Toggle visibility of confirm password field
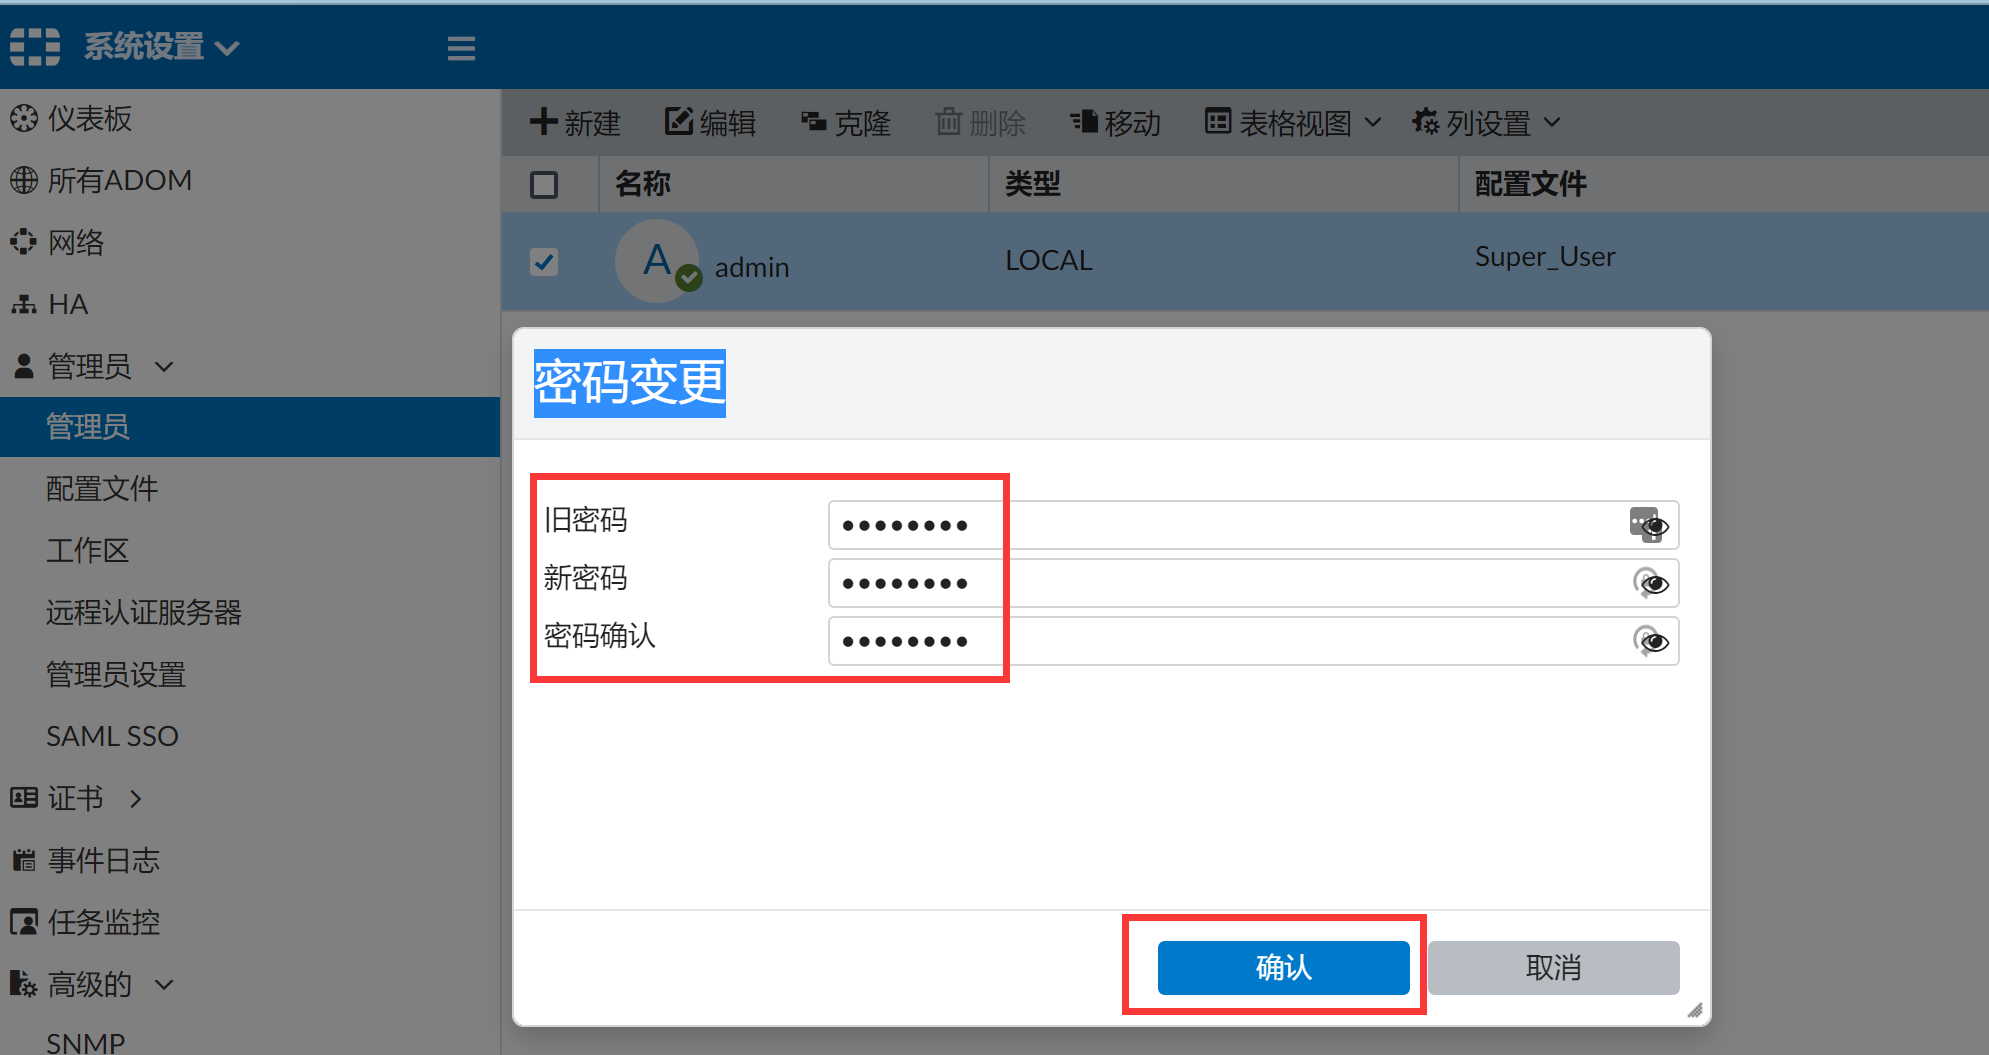Viewport: 1989px width, 1055px height. 1652,641
